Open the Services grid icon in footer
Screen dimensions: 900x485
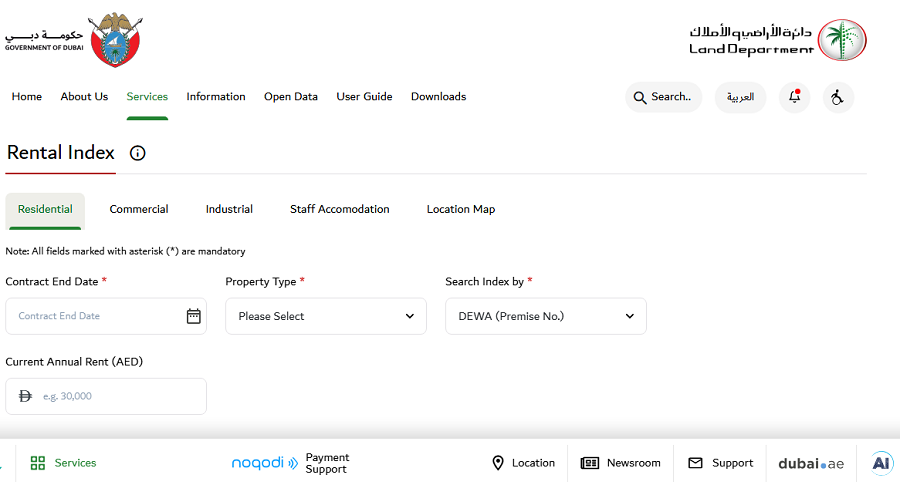click(38, 463)
